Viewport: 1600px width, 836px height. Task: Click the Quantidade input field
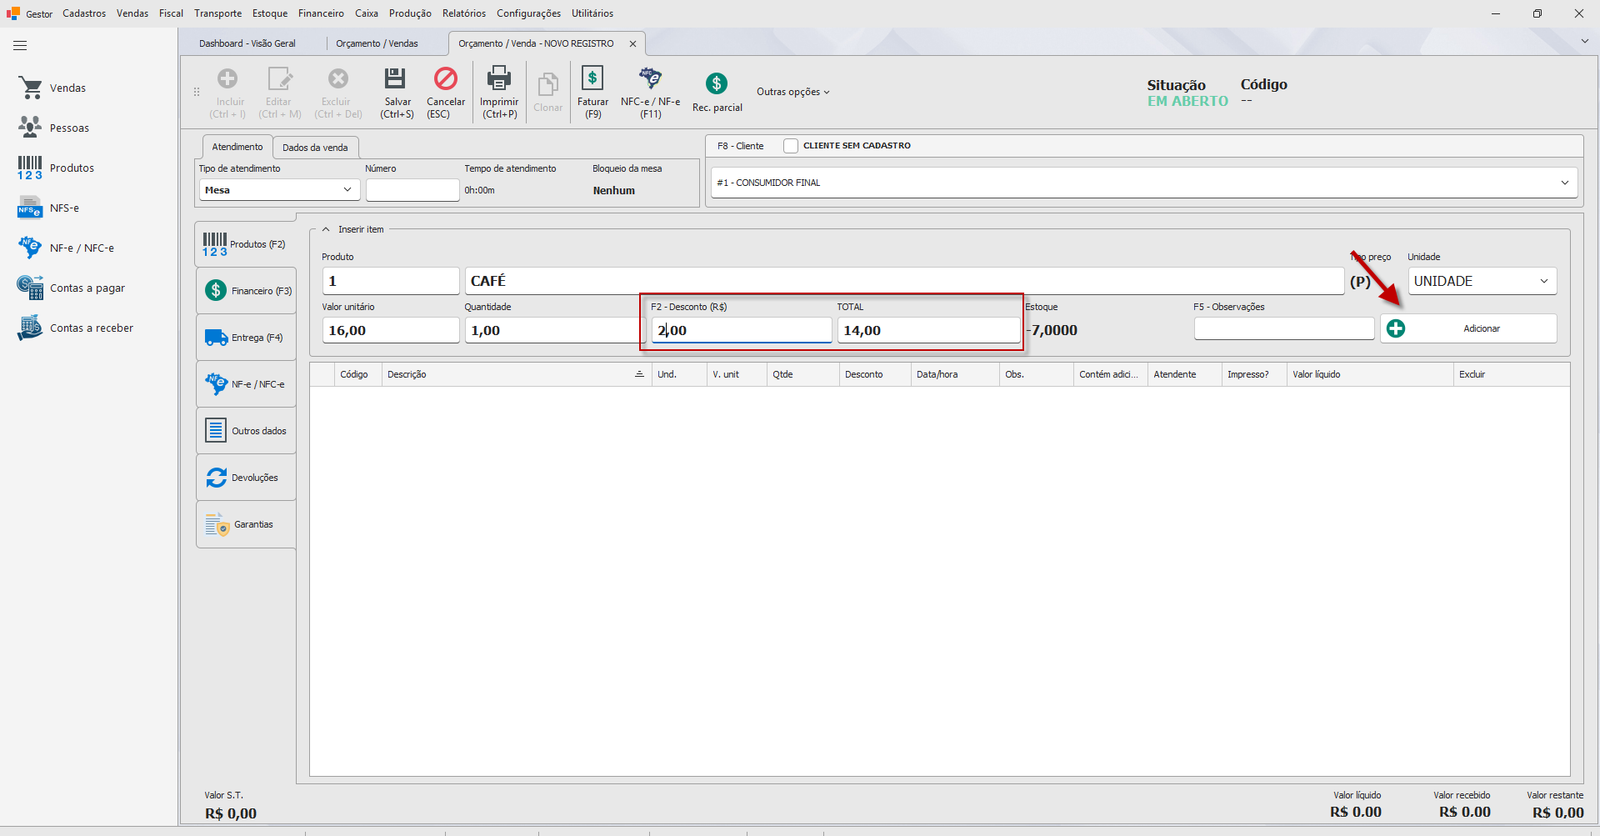[551, 330]
